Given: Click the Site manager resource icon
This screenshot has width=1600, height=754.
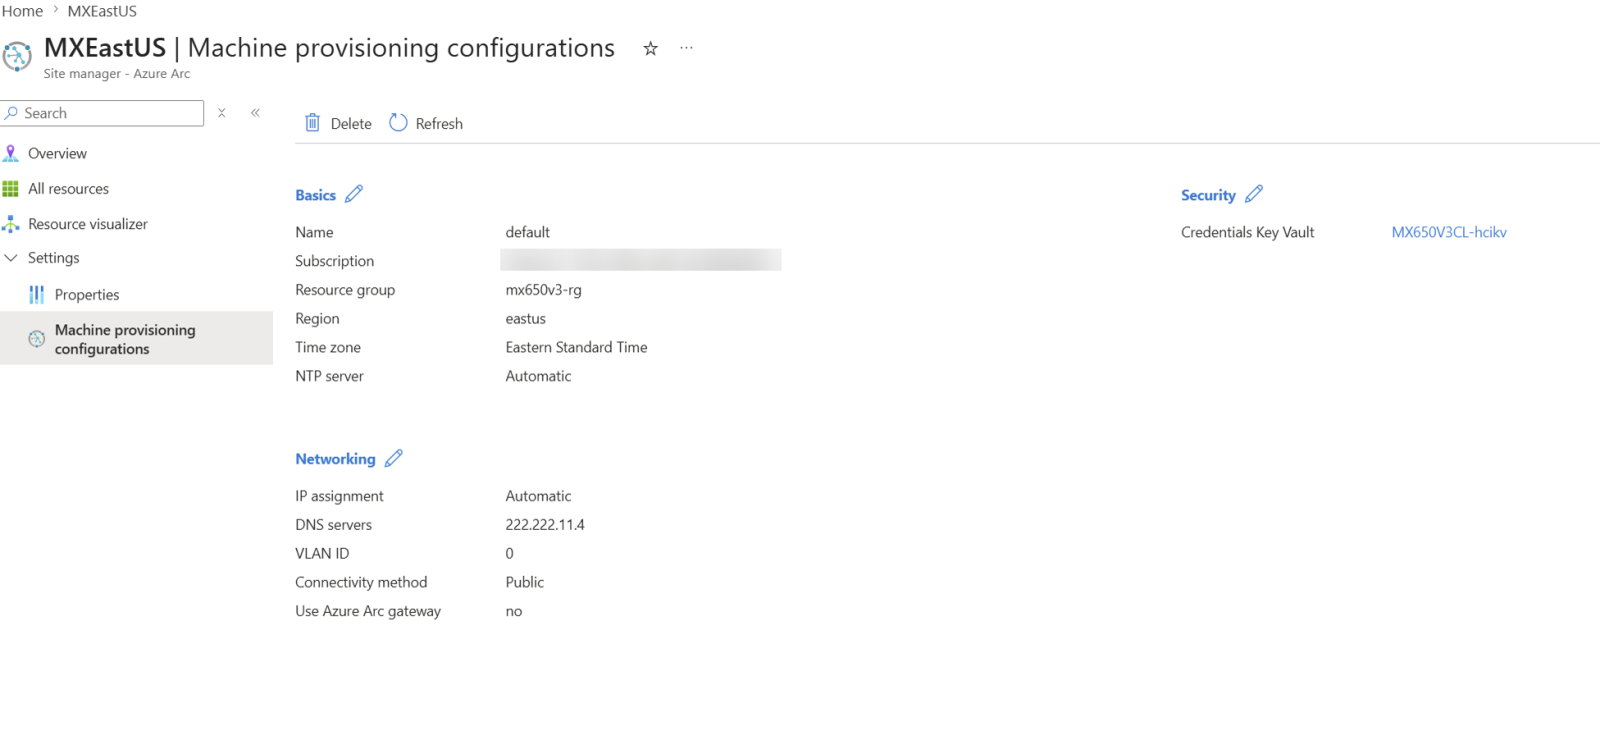Looking at the screenshot, I should point(17,56).
